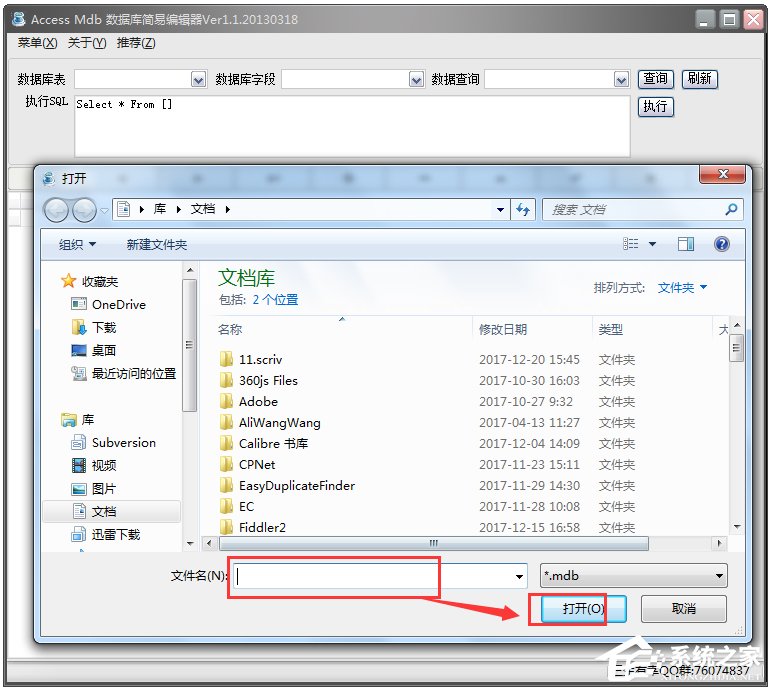Click the 执行 button

pos(656,107)
